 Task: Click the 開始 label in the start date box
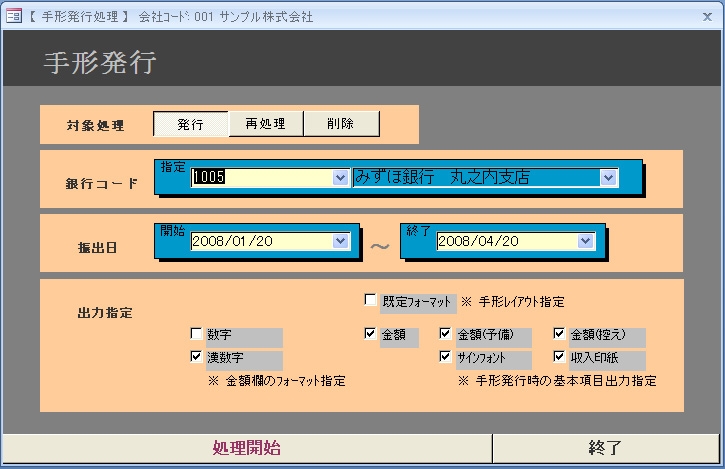pos(172,230)
